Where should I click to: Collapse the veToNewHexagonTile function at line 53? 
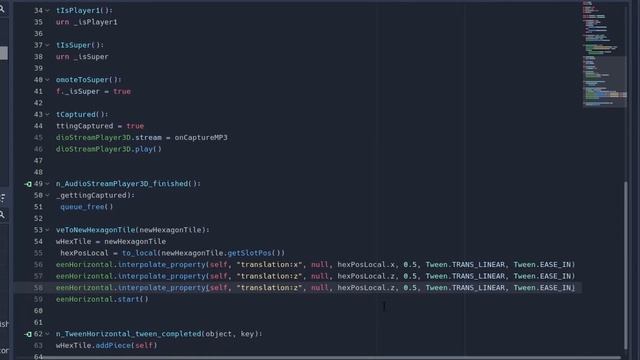[x=47, y=230]
